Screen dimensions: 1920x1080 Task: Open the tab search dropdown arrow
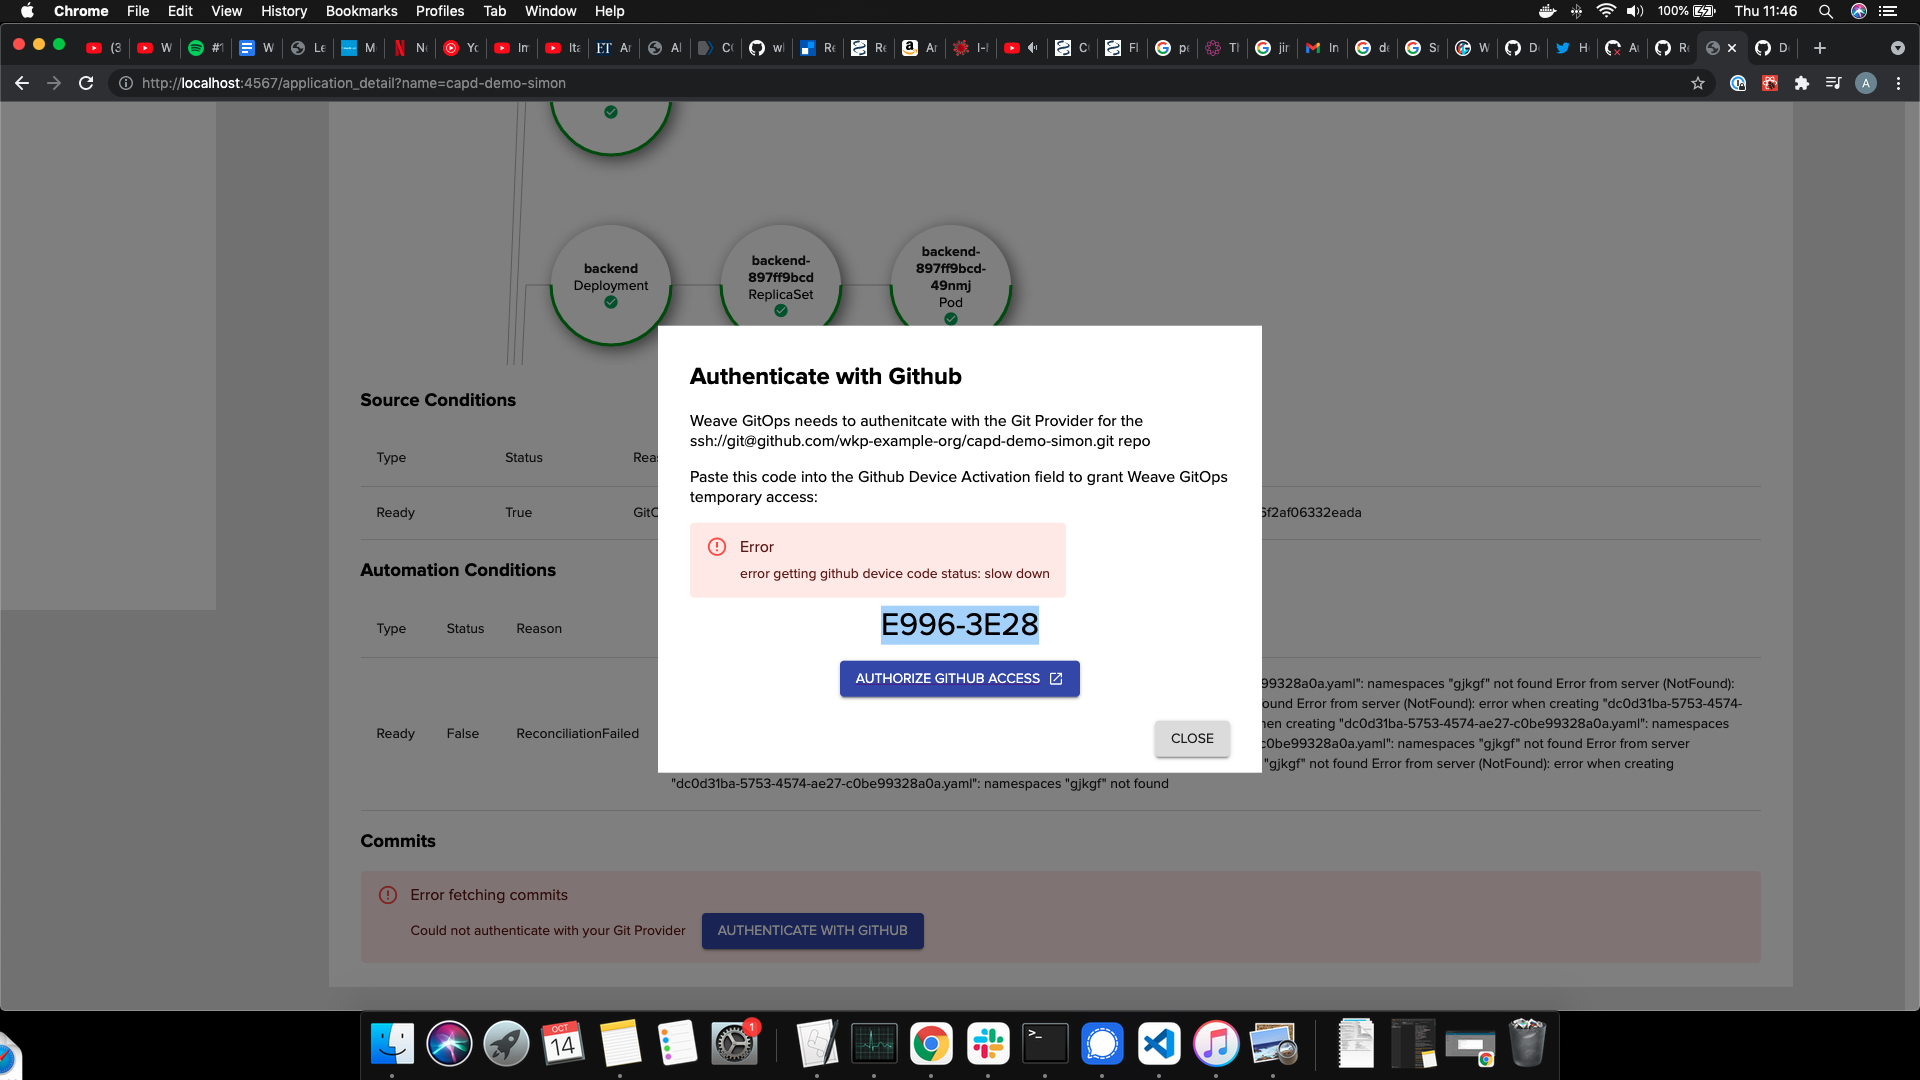pos(1898,48)
